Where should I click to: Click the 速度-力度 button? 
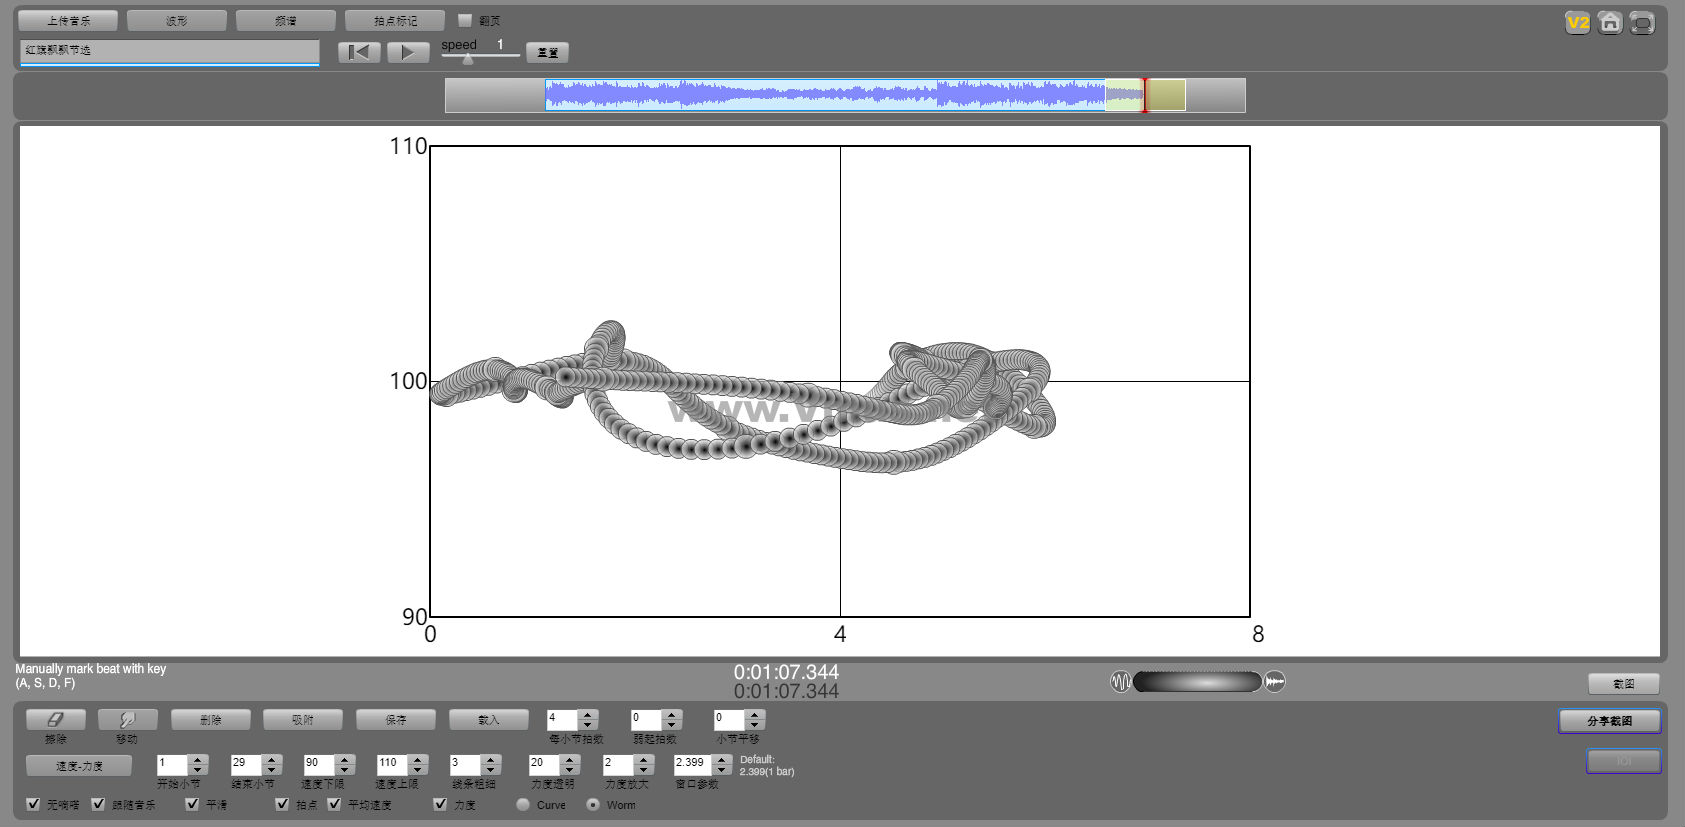tap(79, 765)
